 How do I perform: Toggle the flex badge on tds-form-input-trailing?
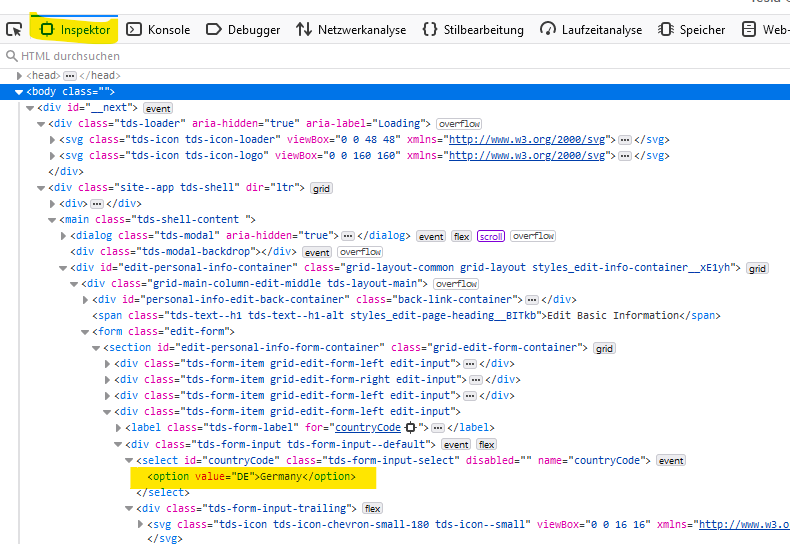pos(373,509)
